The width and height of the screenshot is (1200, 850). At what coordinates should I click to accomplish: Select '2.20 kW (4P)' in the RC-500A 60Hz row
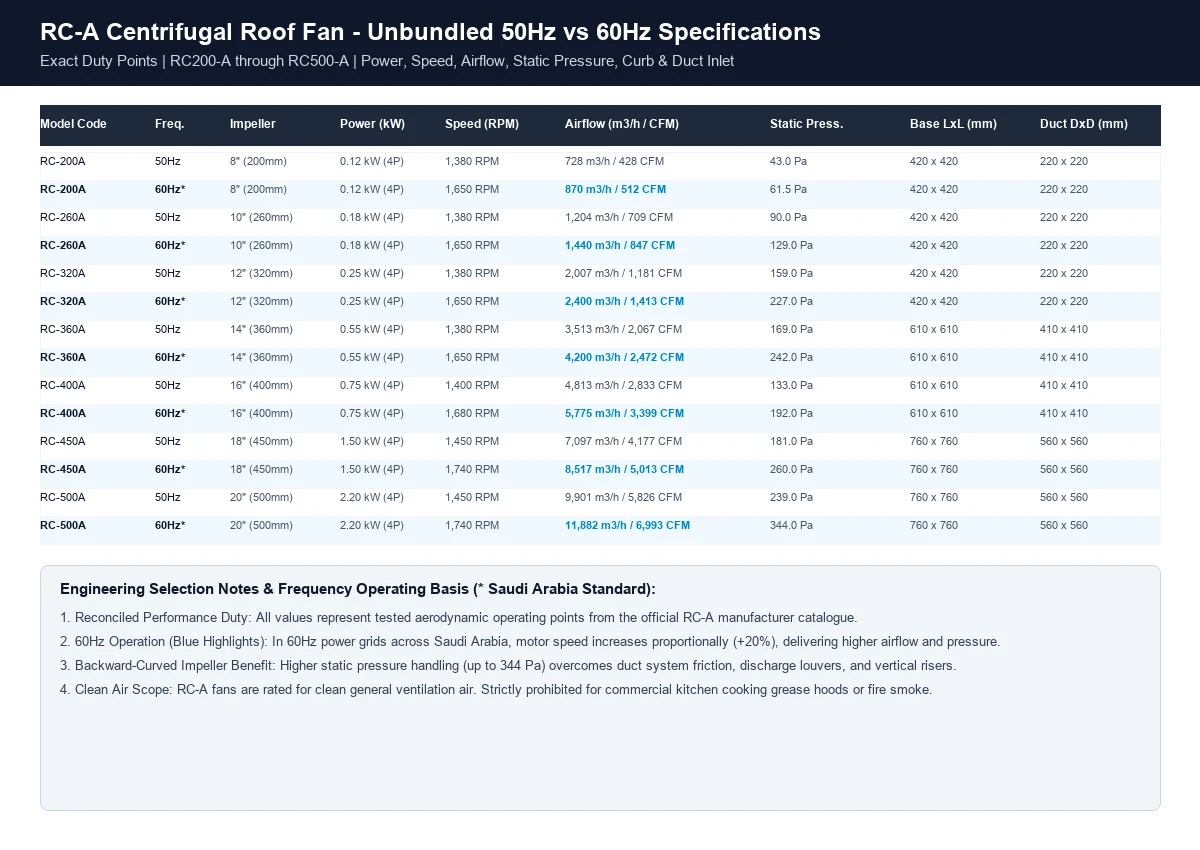[x=372, y=525]
